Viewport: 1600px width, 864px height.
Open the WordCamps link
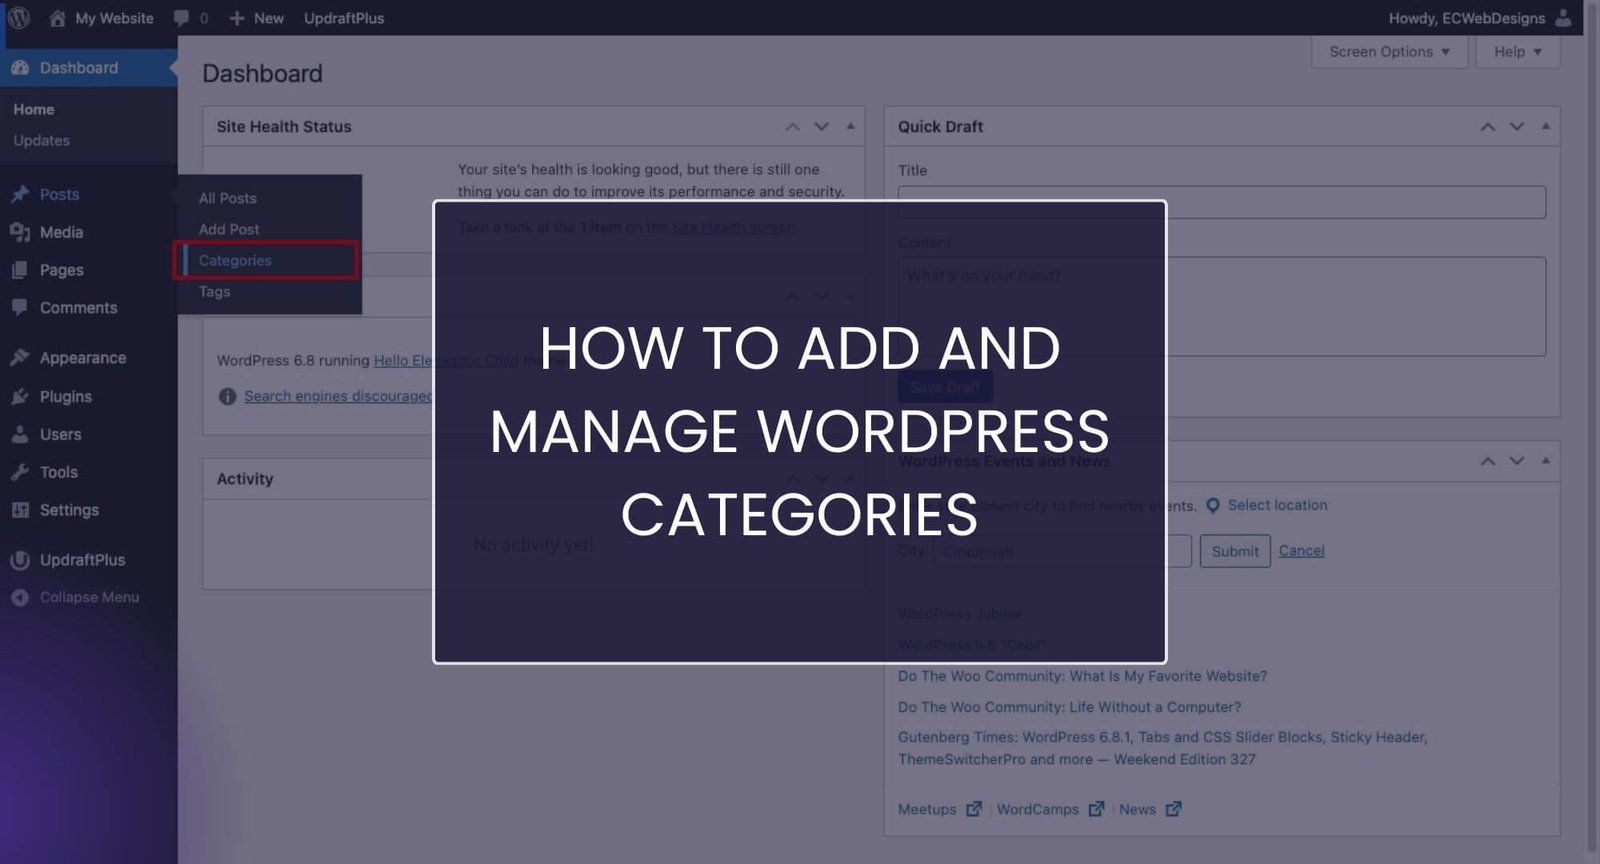1037,809
